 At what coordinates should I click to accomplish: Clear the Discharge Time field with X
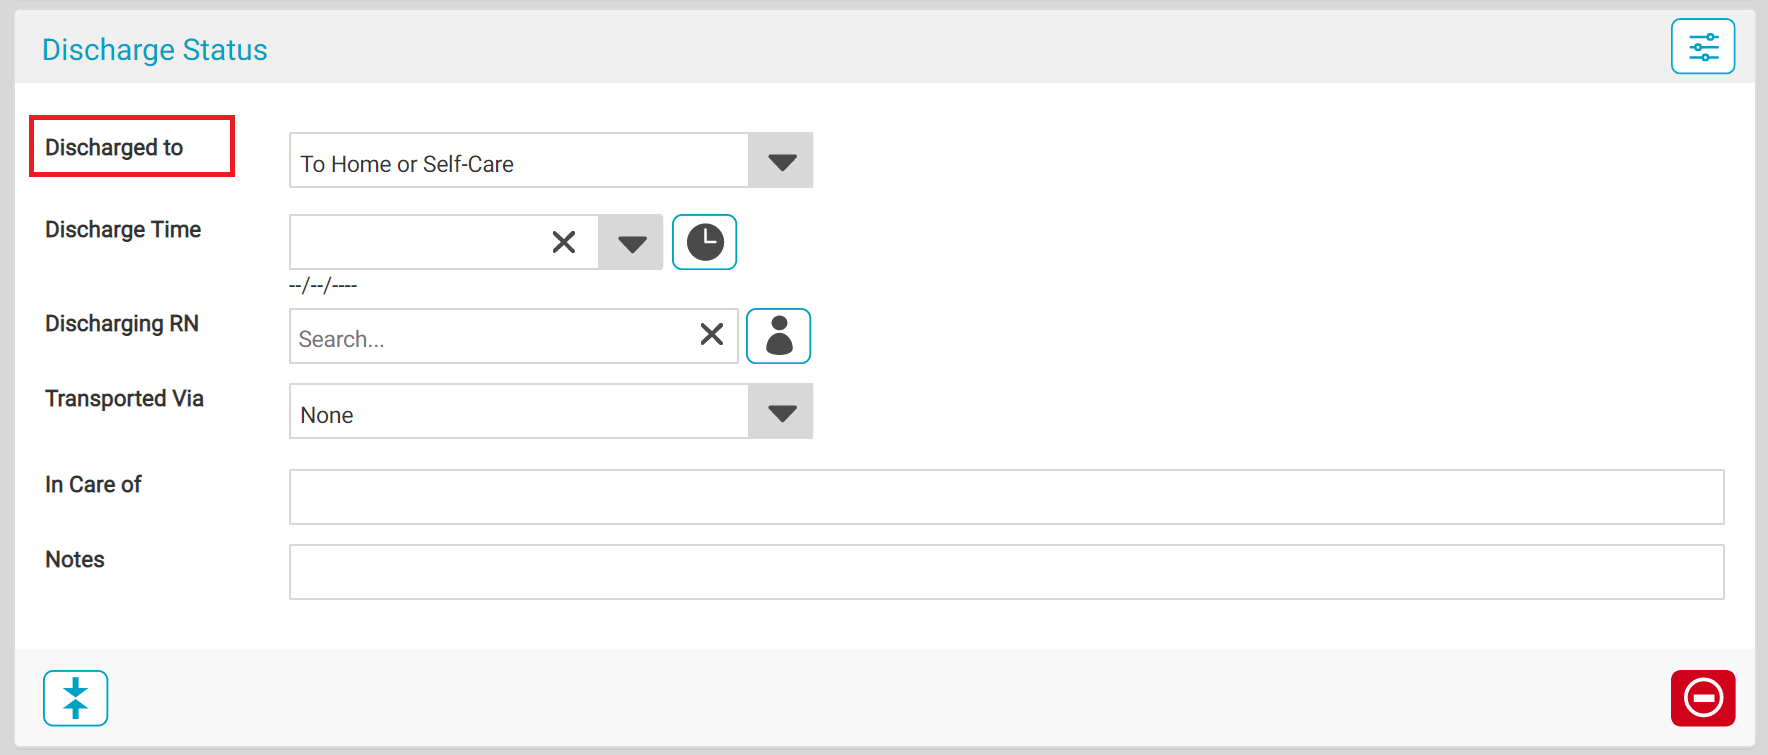click(564, 242)
